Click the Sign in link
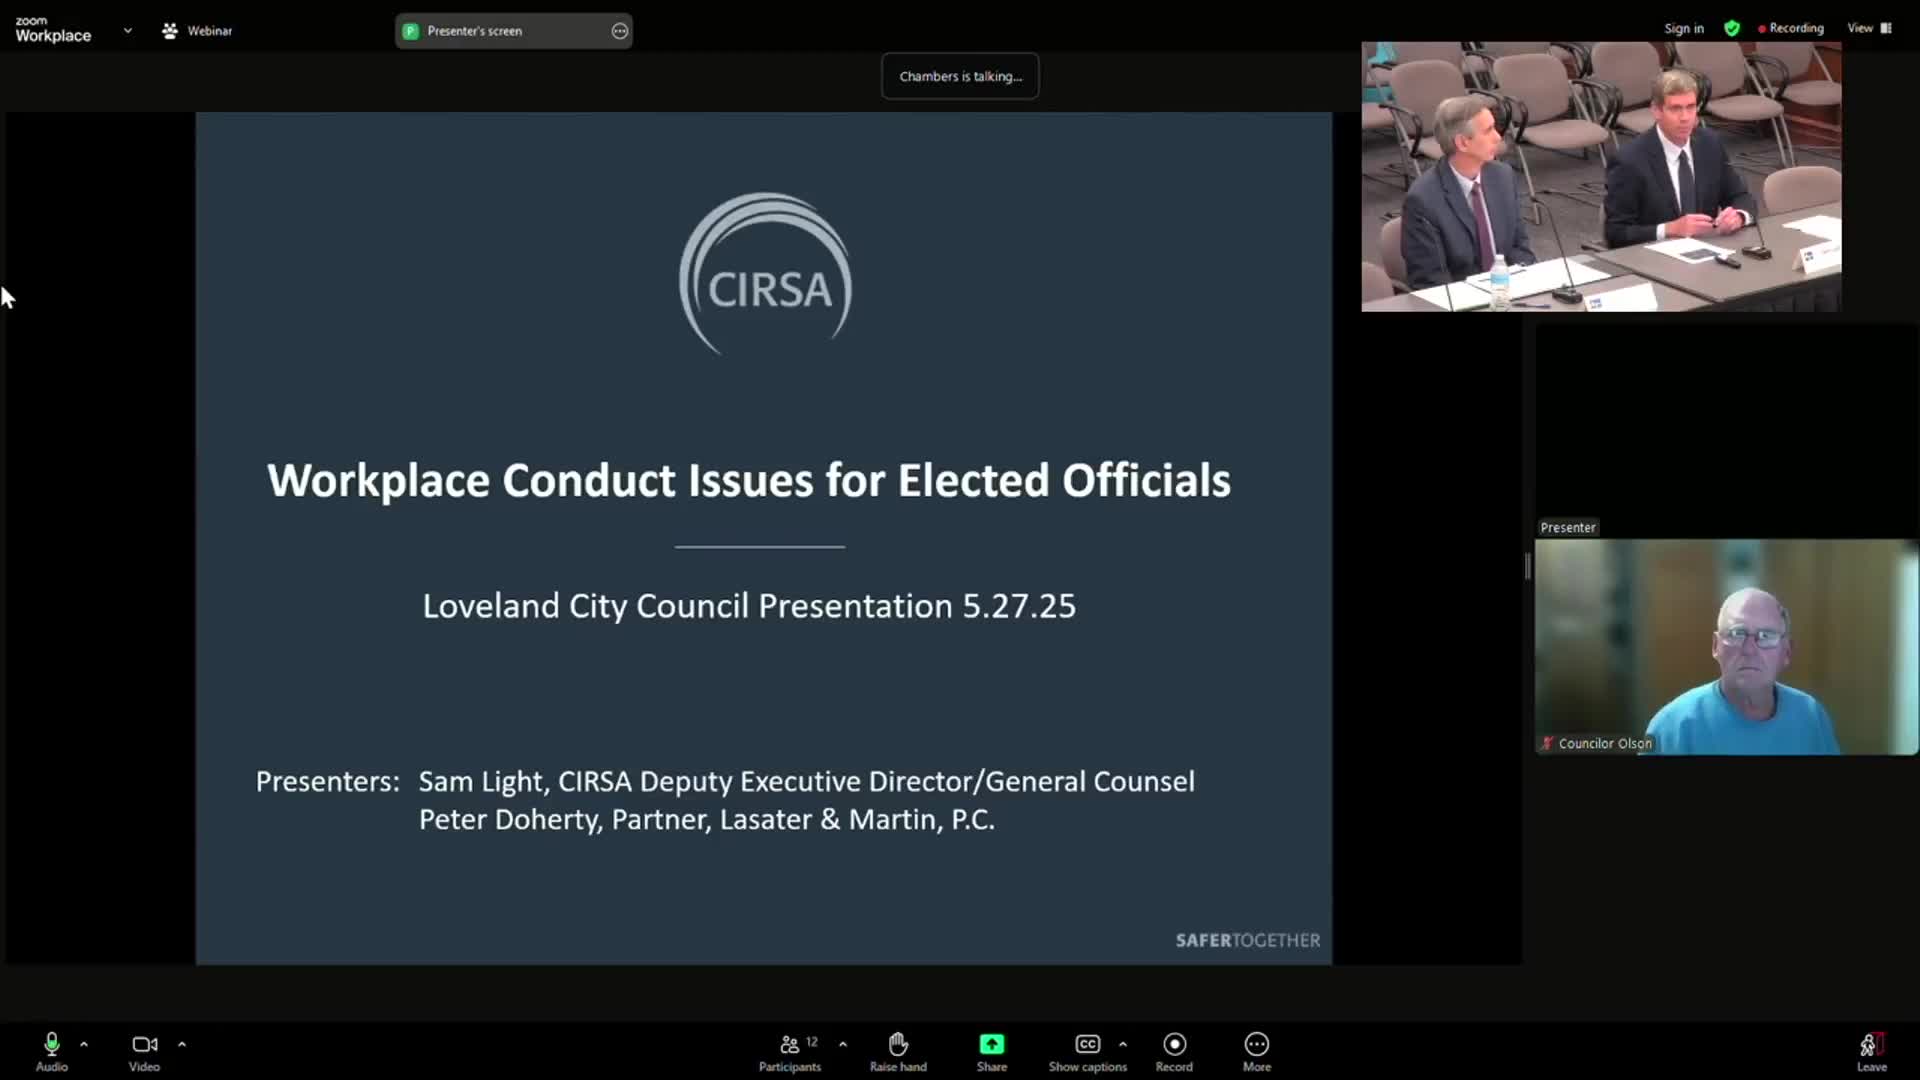The width and height of the screenshot is (1920, 1080). [1684, 29]
